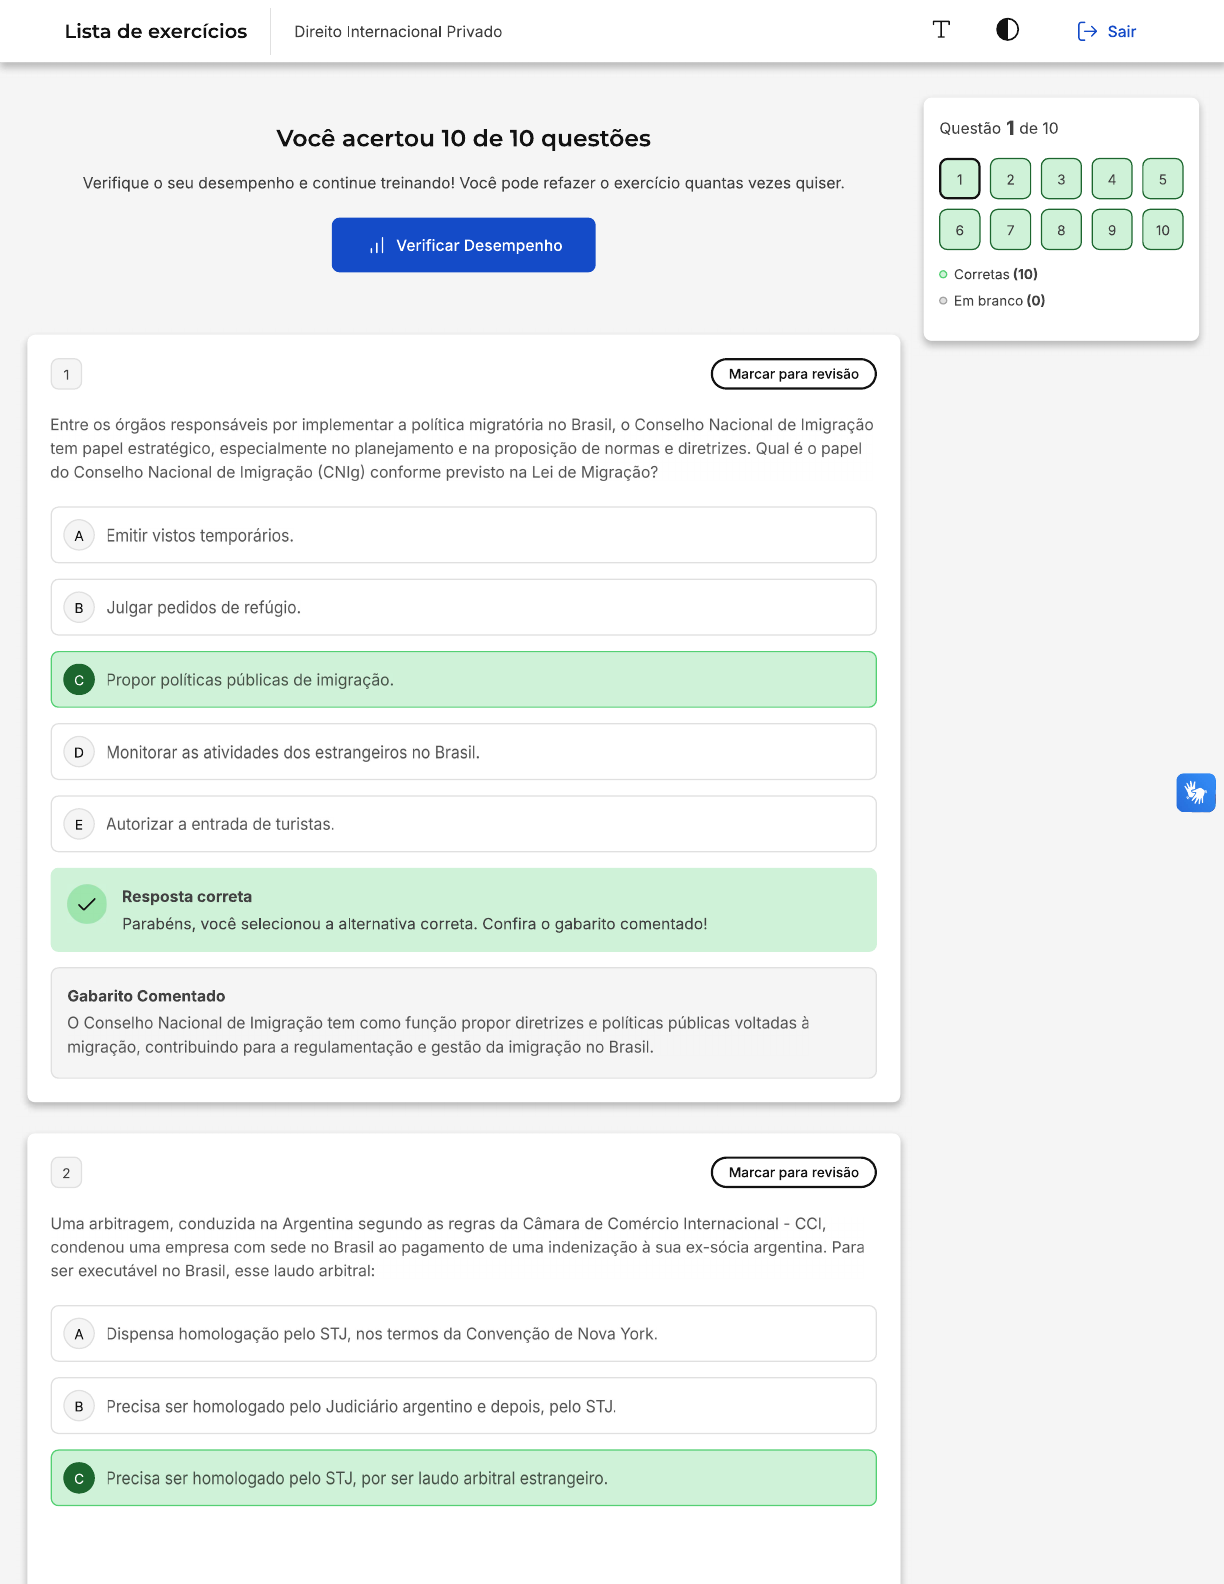This screenshot has width=1224, height=1584.
Task: Choose option D about monitoring foreigners
Action: 463,752
